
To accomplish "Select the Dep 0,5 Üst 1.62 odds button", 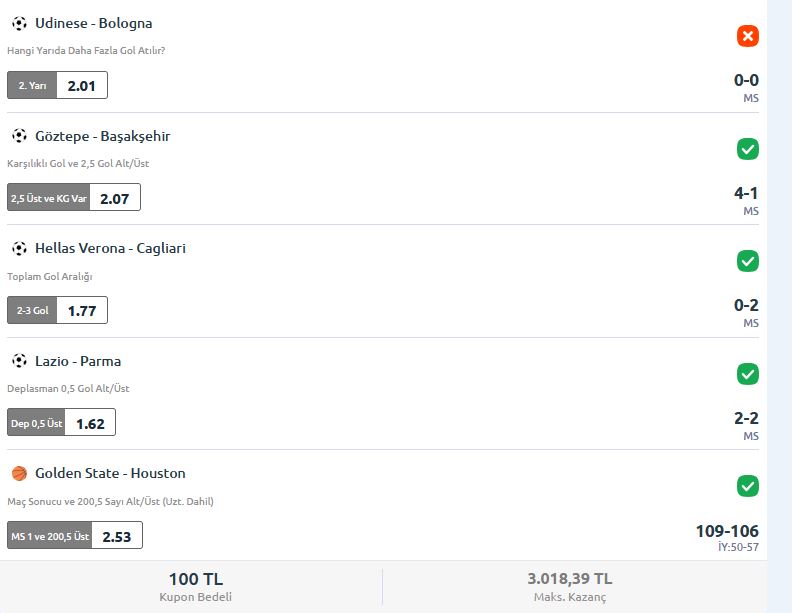I will click(x=61, y=423).
